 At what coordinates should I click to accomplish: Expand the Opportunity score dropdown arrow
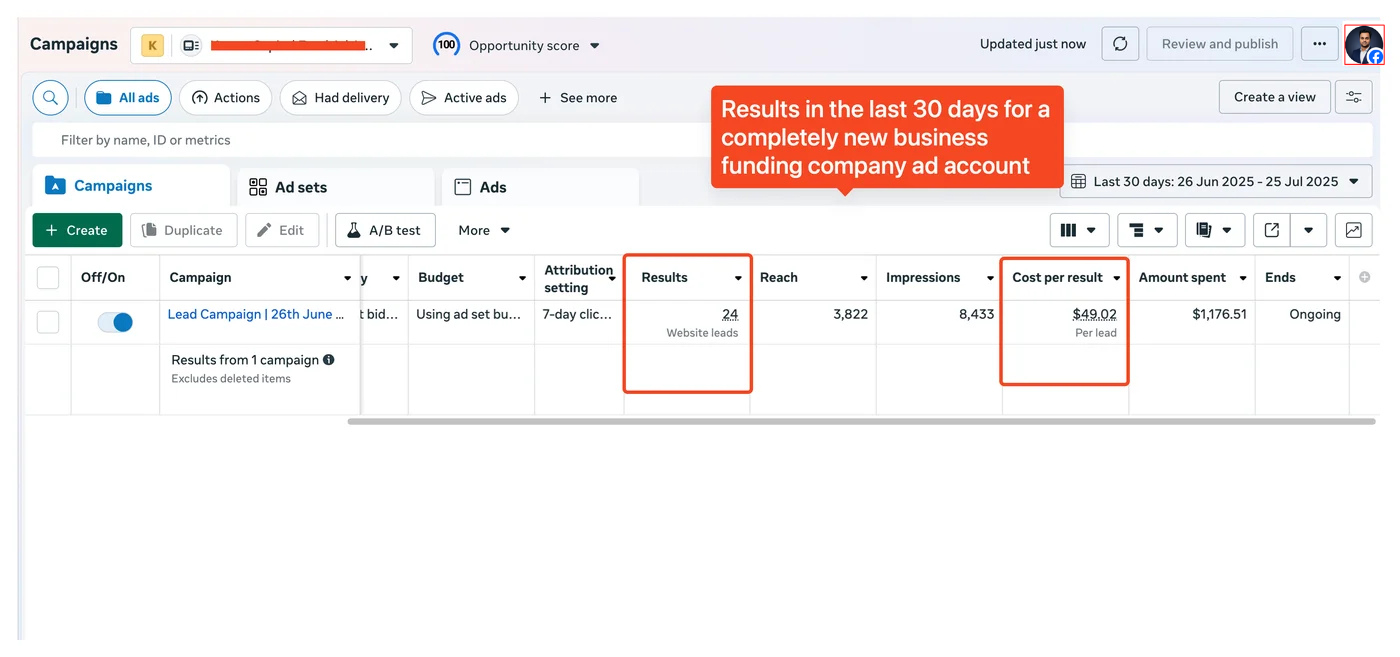click(595, 46)
